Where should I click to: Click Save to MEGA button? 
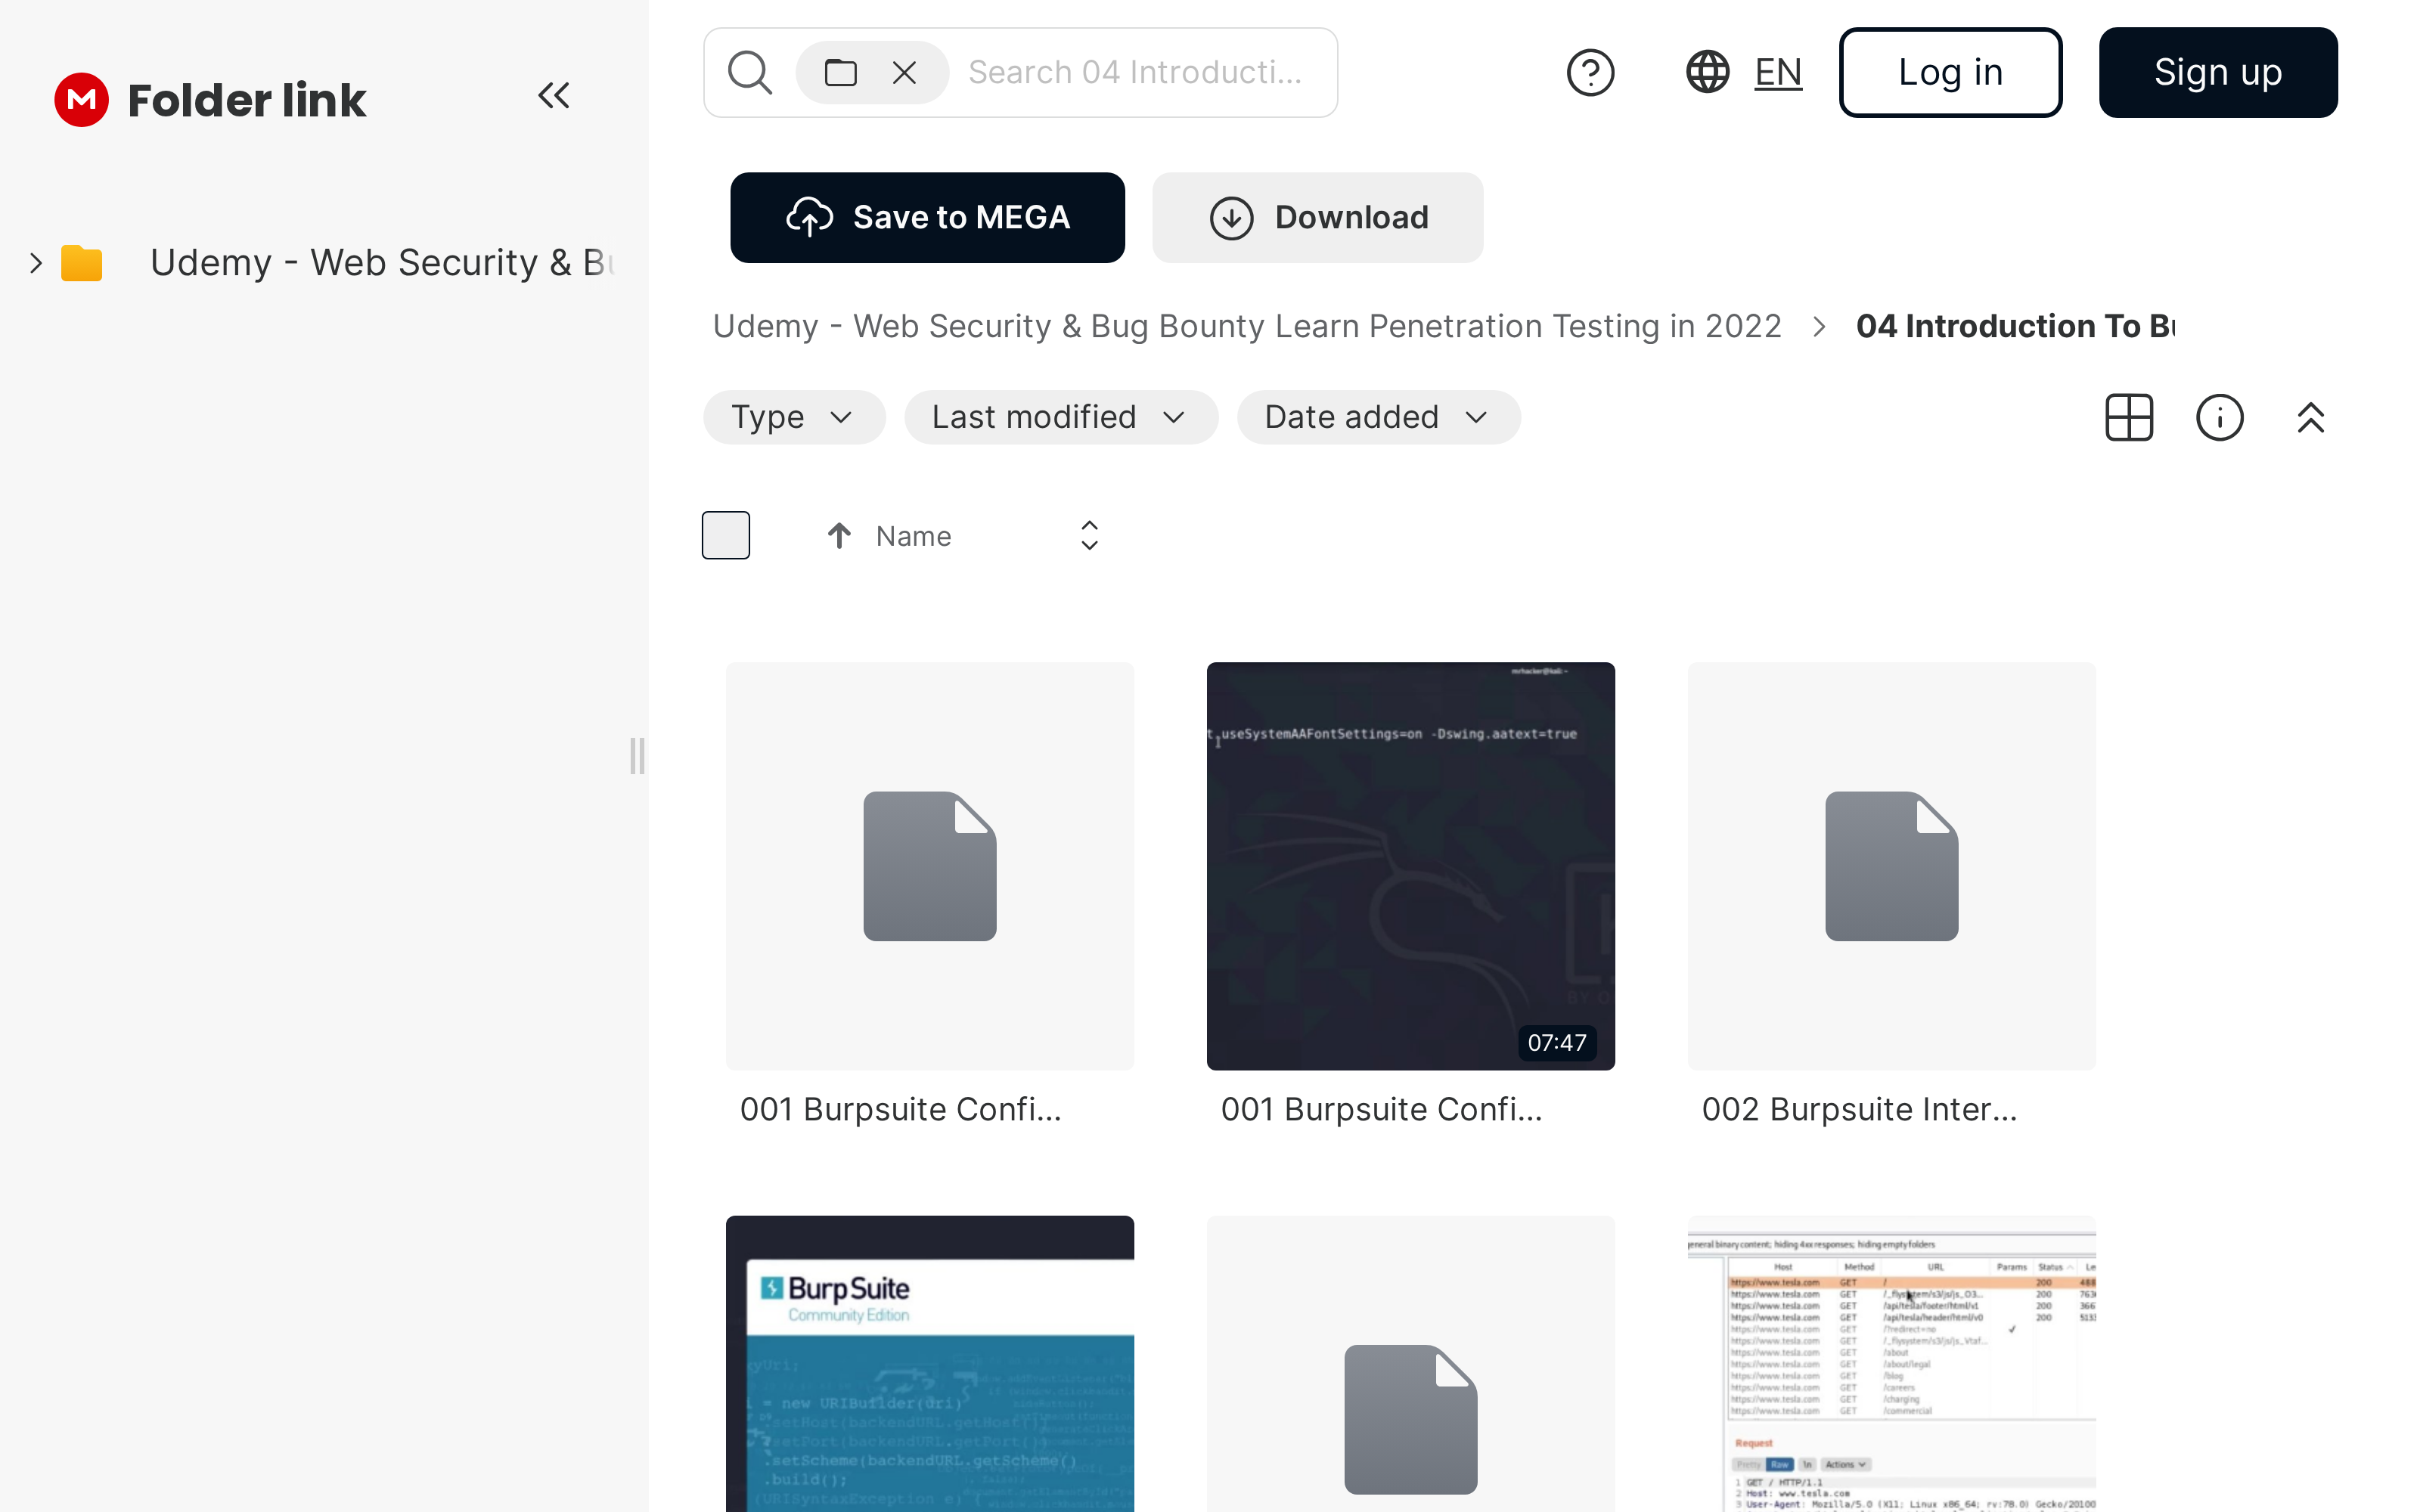(x=927, y=217)
